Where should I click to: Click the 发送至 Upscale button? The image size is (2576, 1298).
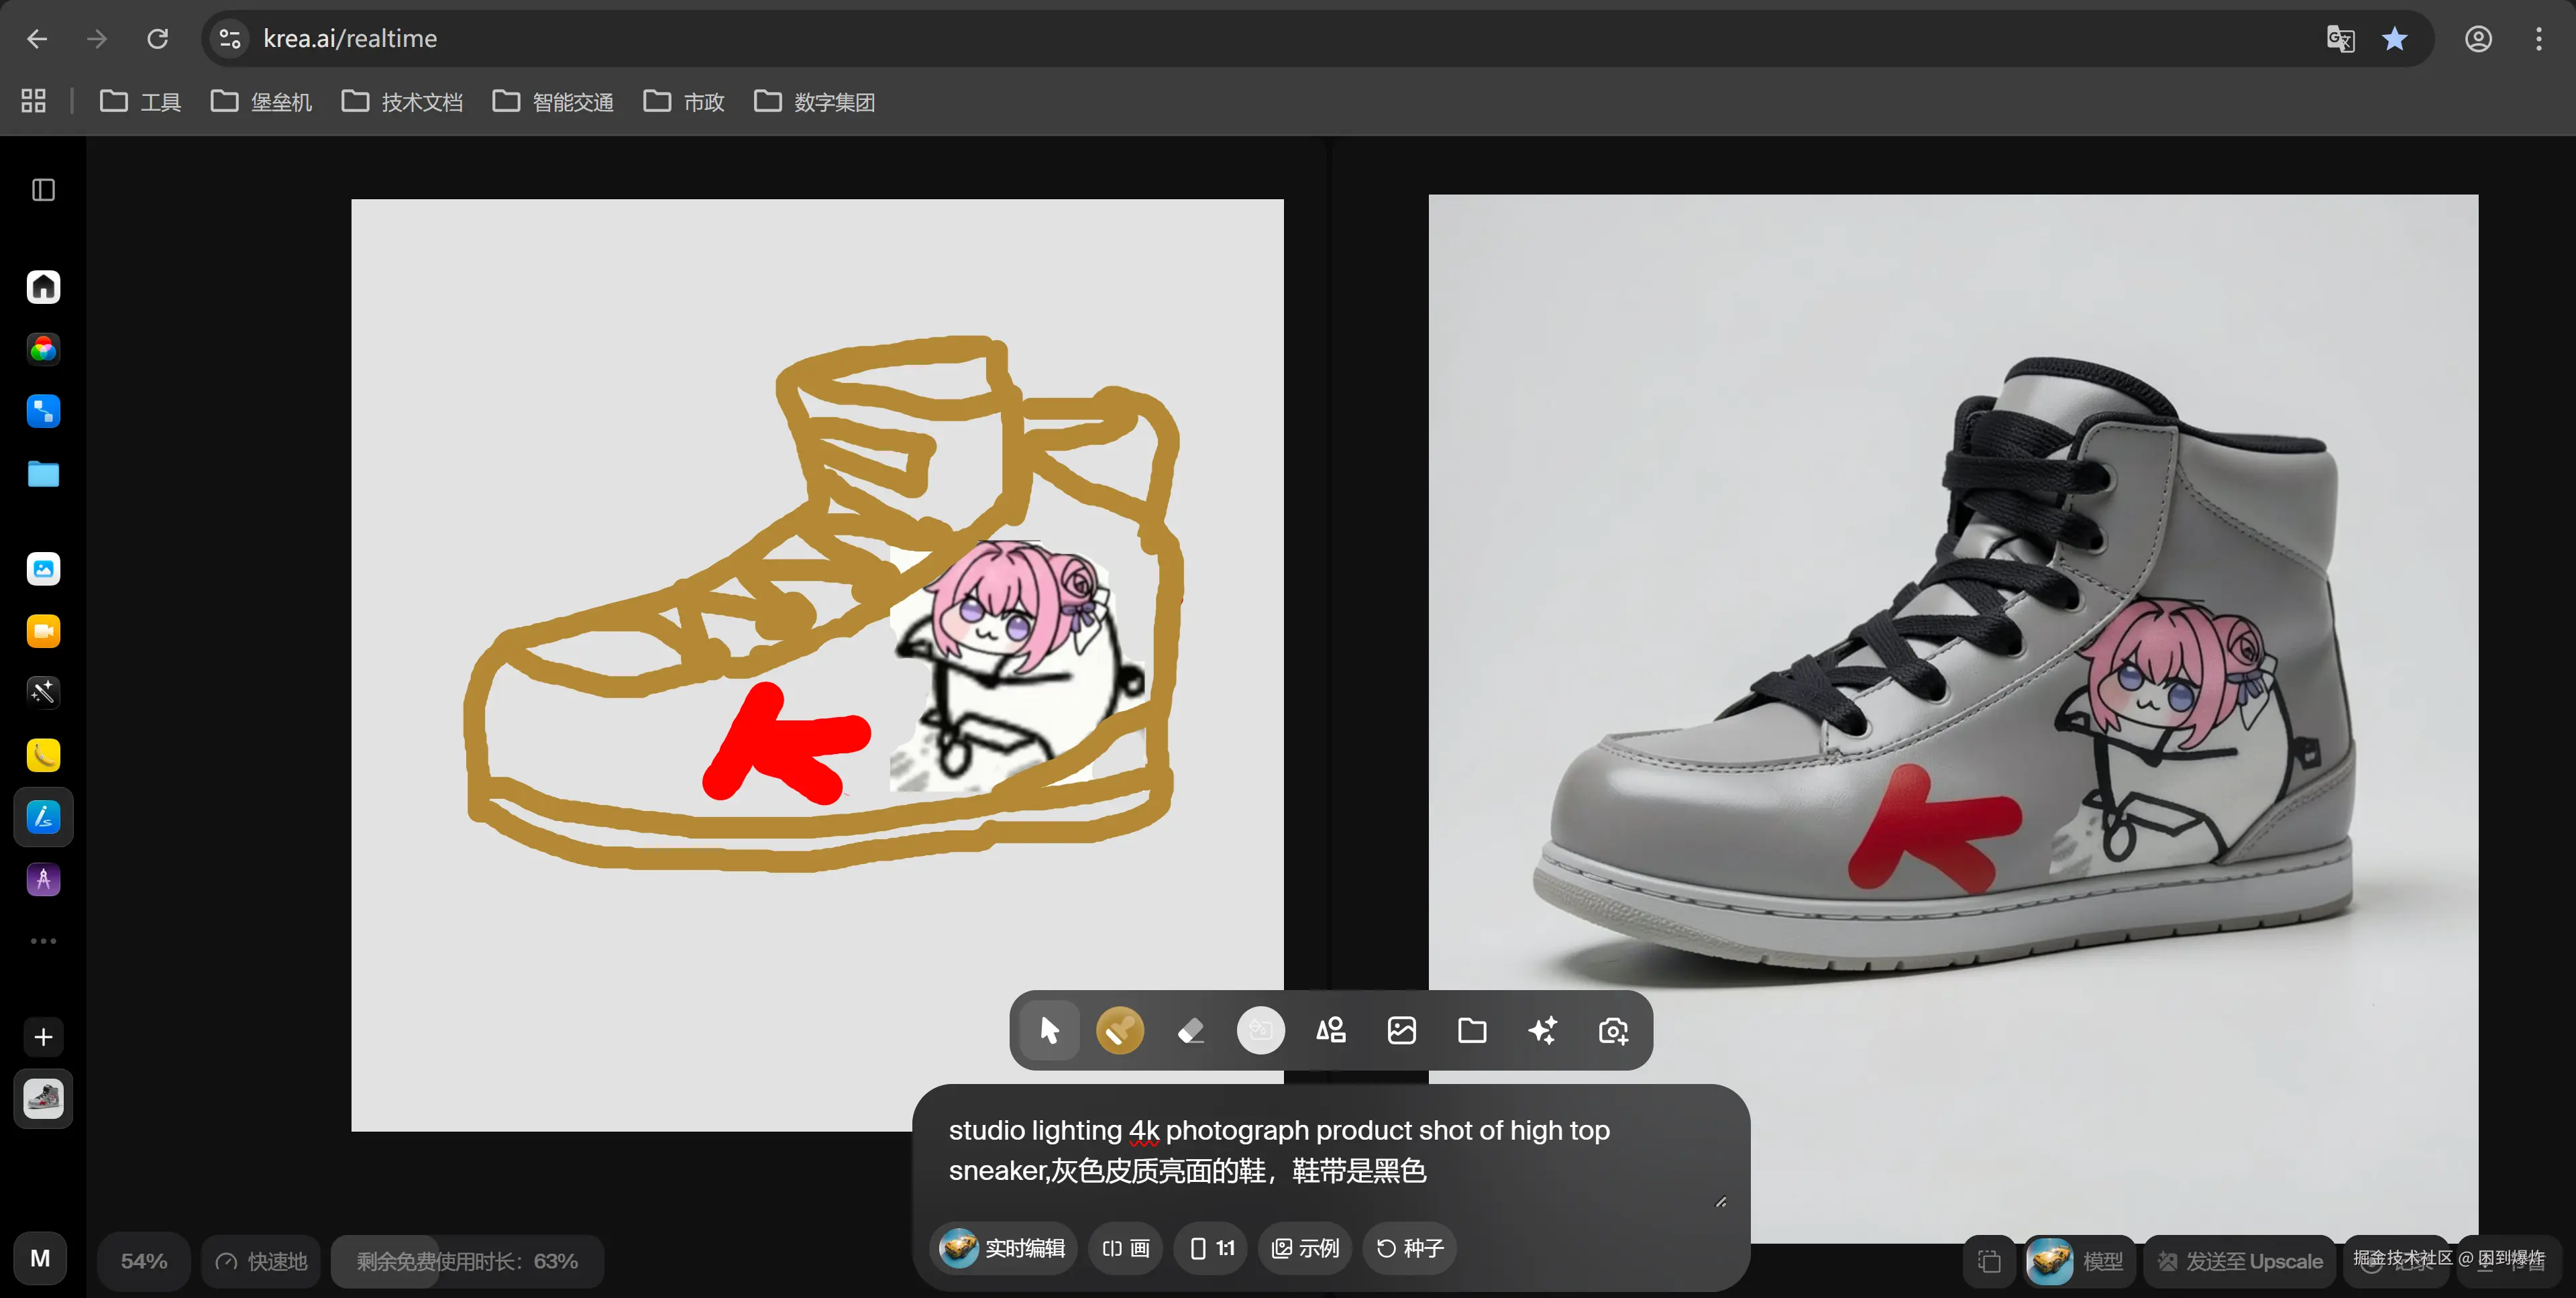[x=2240, y=1261]
